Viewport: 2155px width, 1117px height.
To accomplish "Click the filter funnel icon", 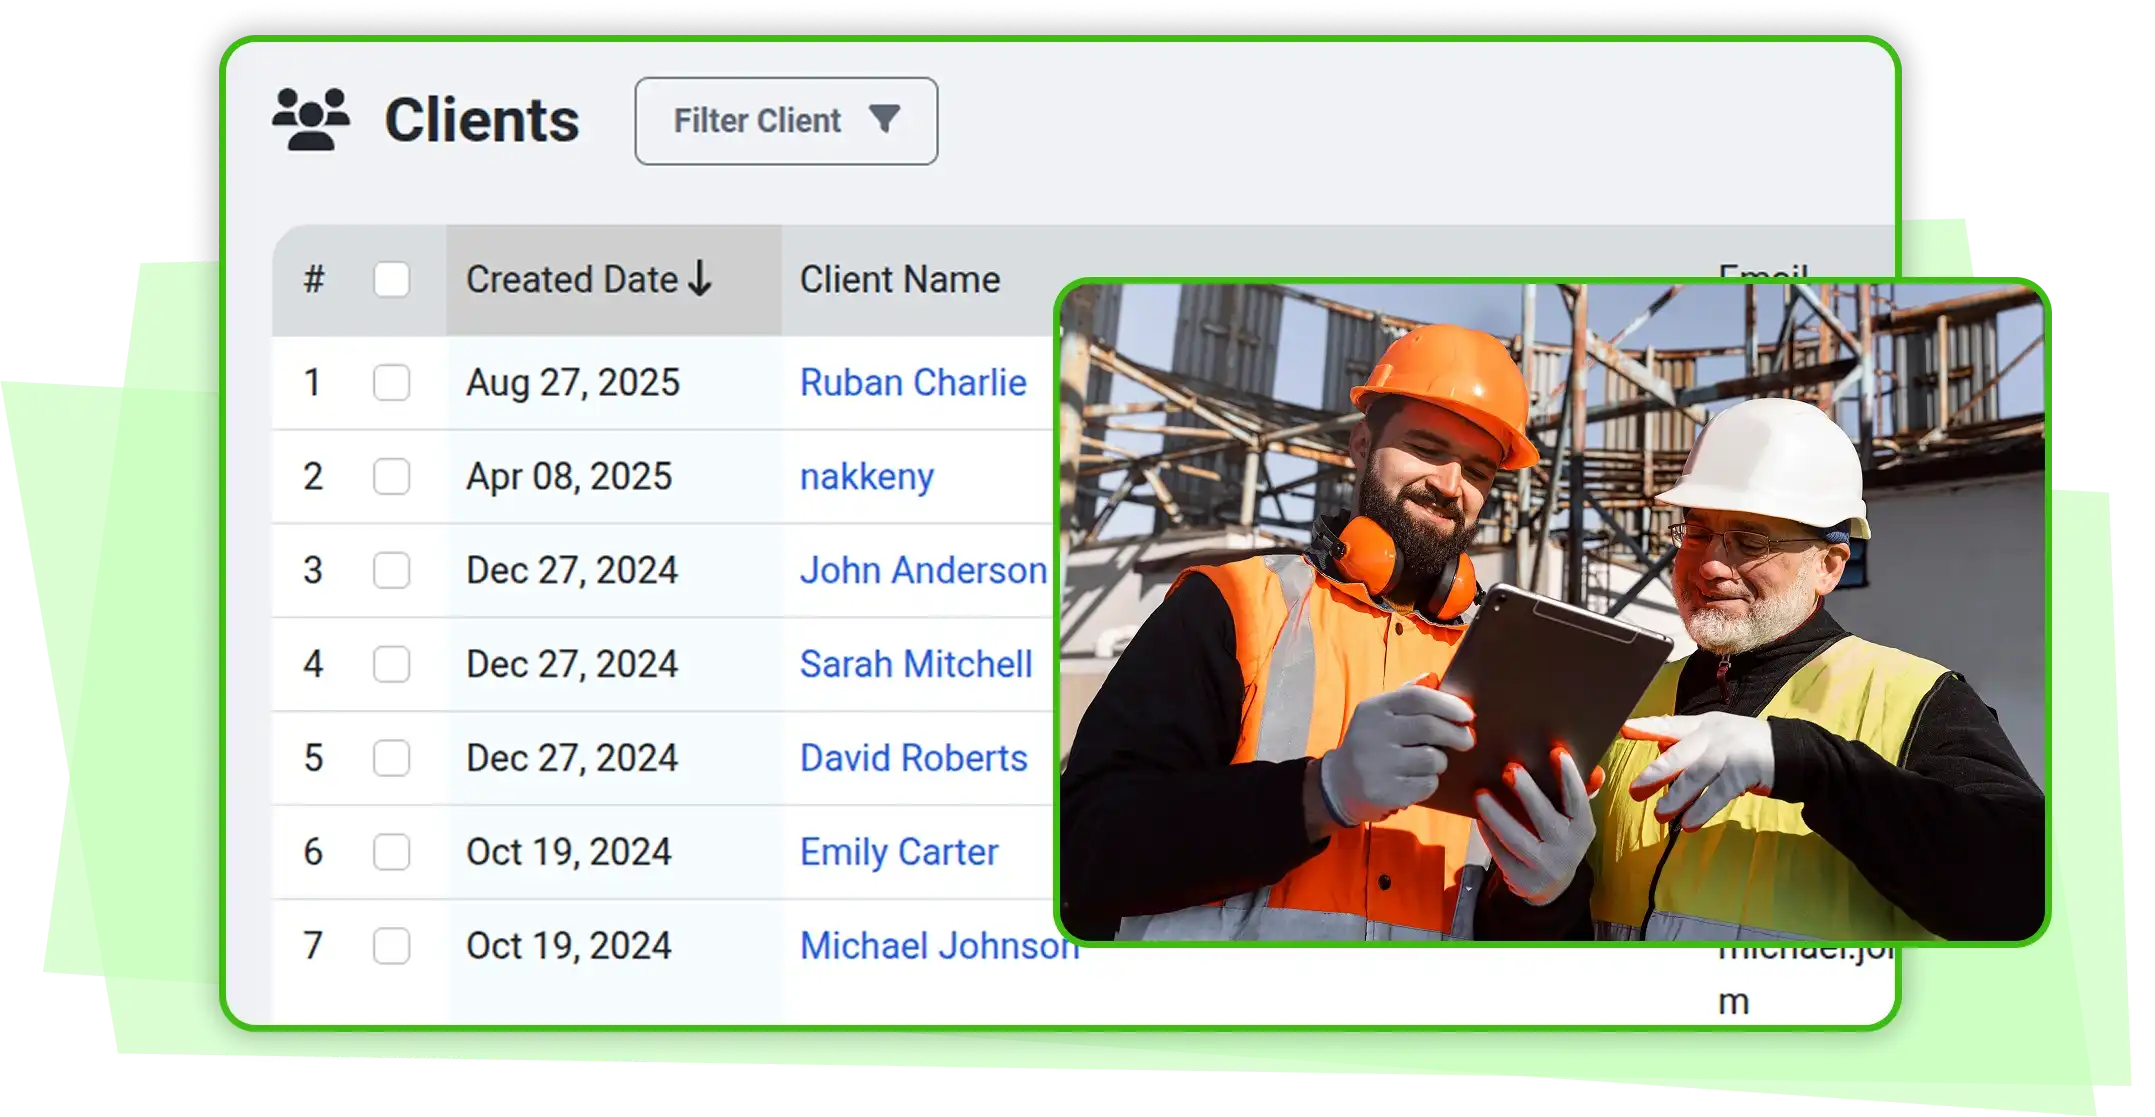I will (x=884, y=120).
